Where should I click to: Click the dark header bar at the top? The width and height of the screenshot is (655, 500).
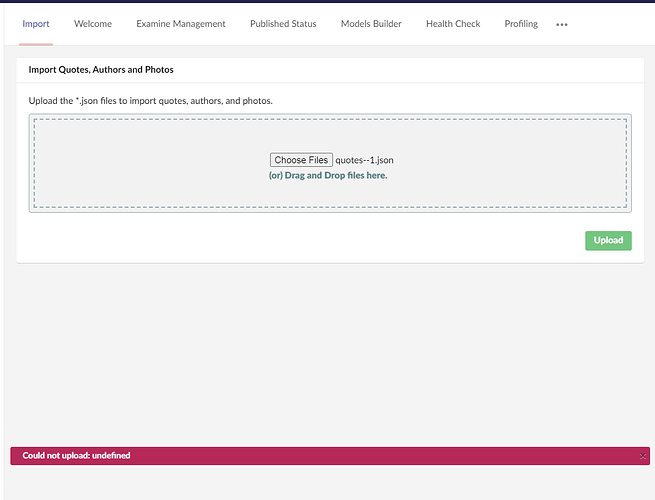click(328, 1)
